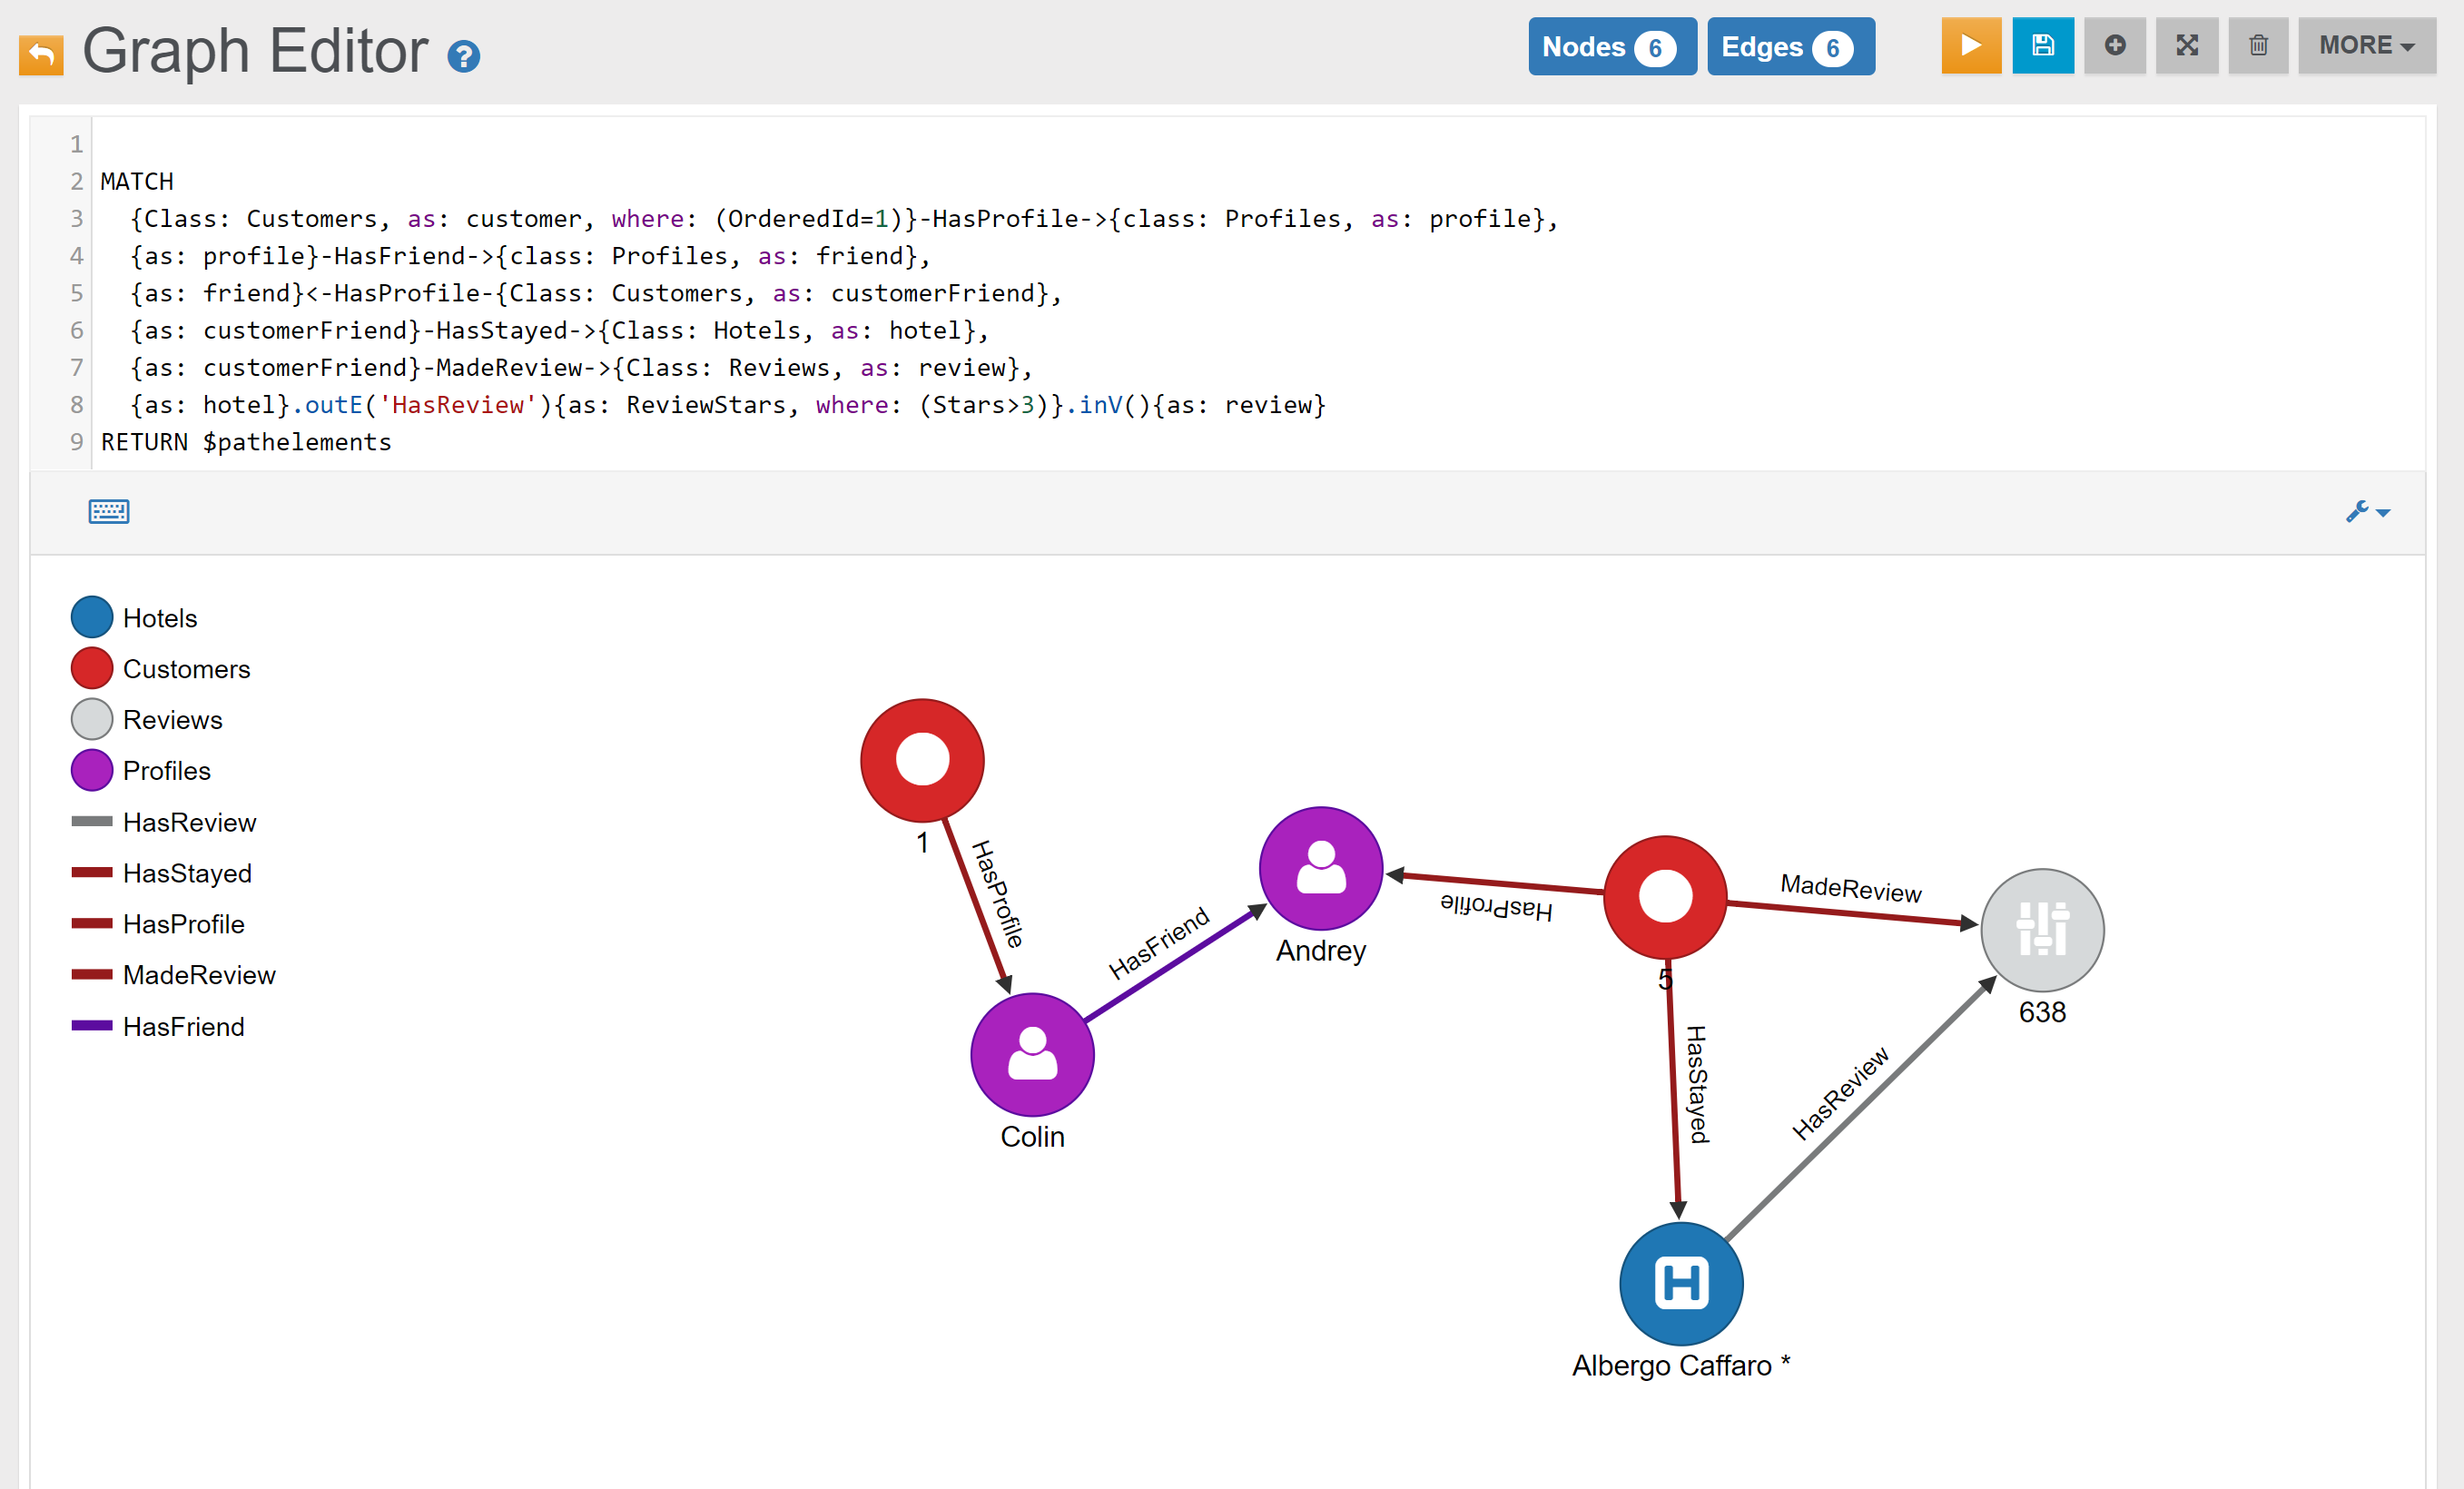This screenshot has width=2464, height=1489.
Task: Click the Edges 6 counter button
Action: [1789, 47]
